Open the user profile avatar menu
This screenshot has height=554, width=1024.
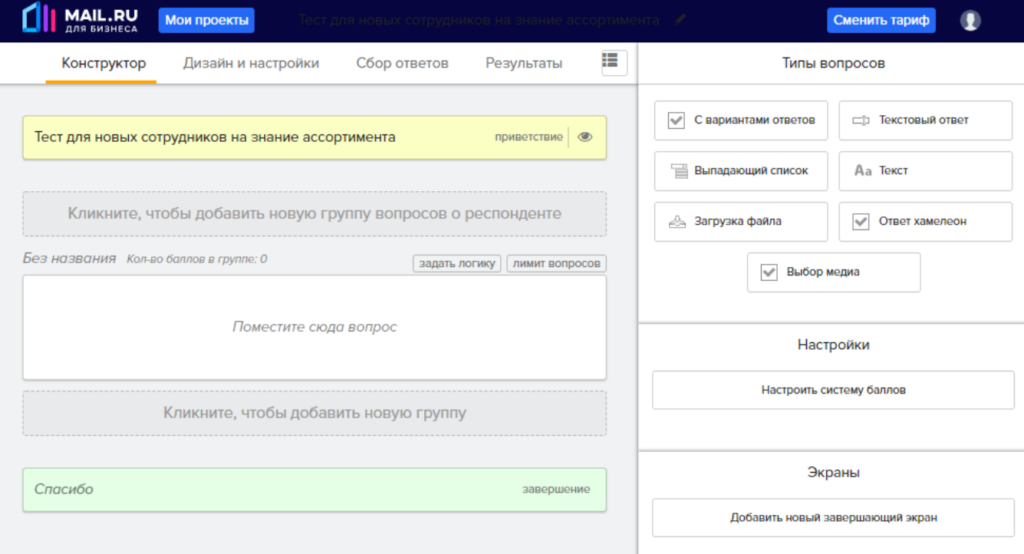[969, 20]
